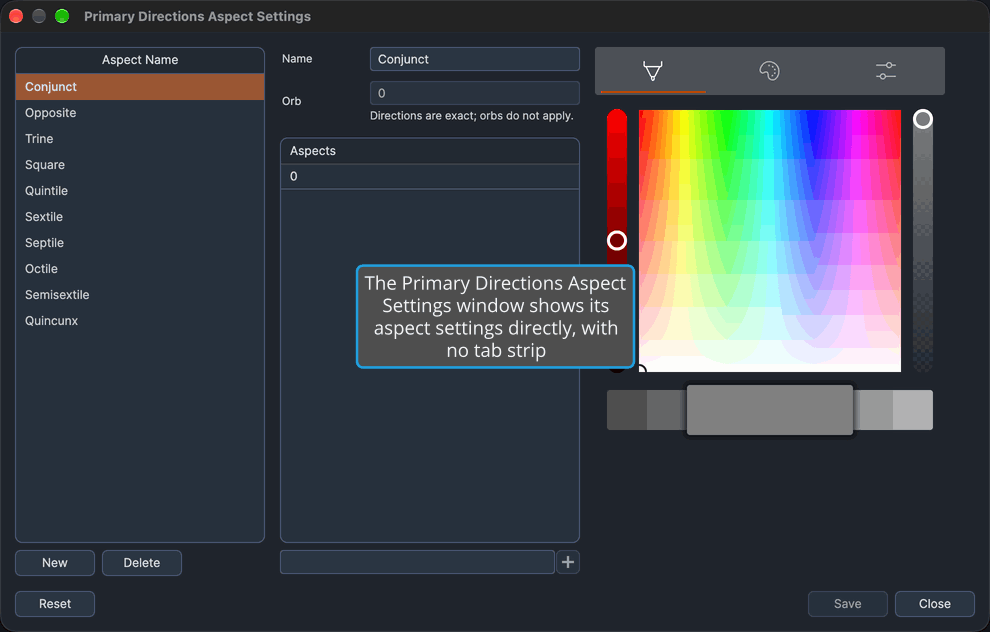Click the New aspect button
The image size is (990, 632).
tap(55, 563)
